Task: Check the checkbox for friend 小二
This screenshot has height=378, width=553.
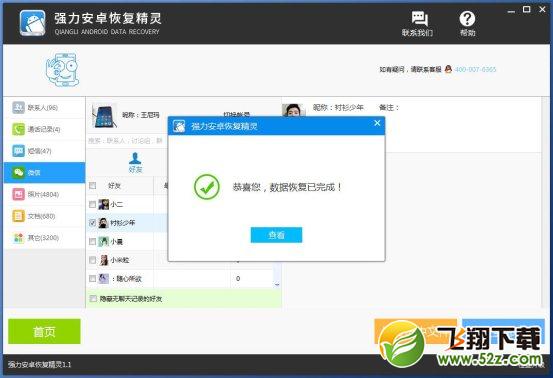Action: pyautogui.click(x=92, y=204)
